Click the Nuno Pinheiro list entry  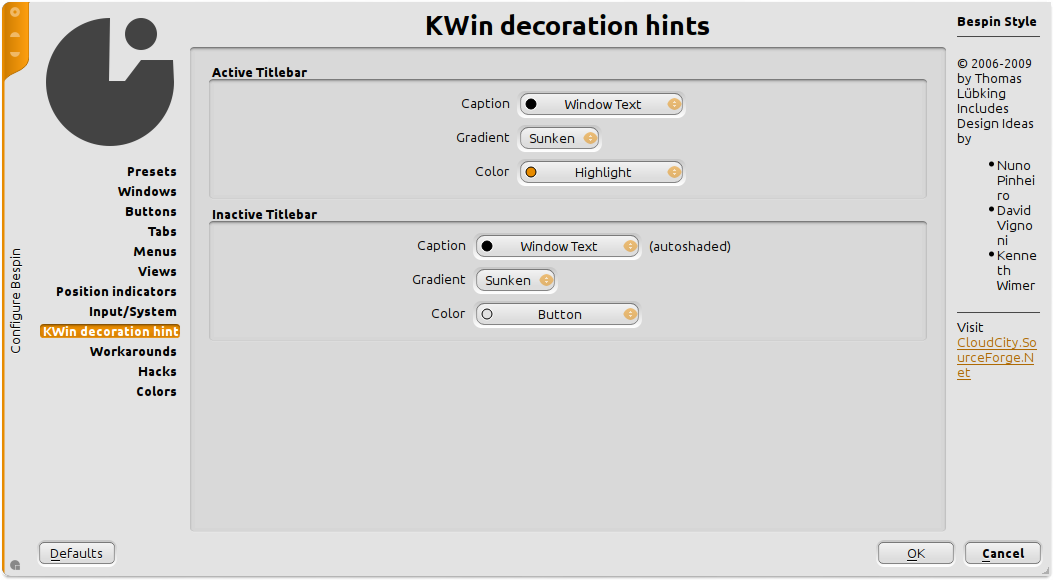1015,181
